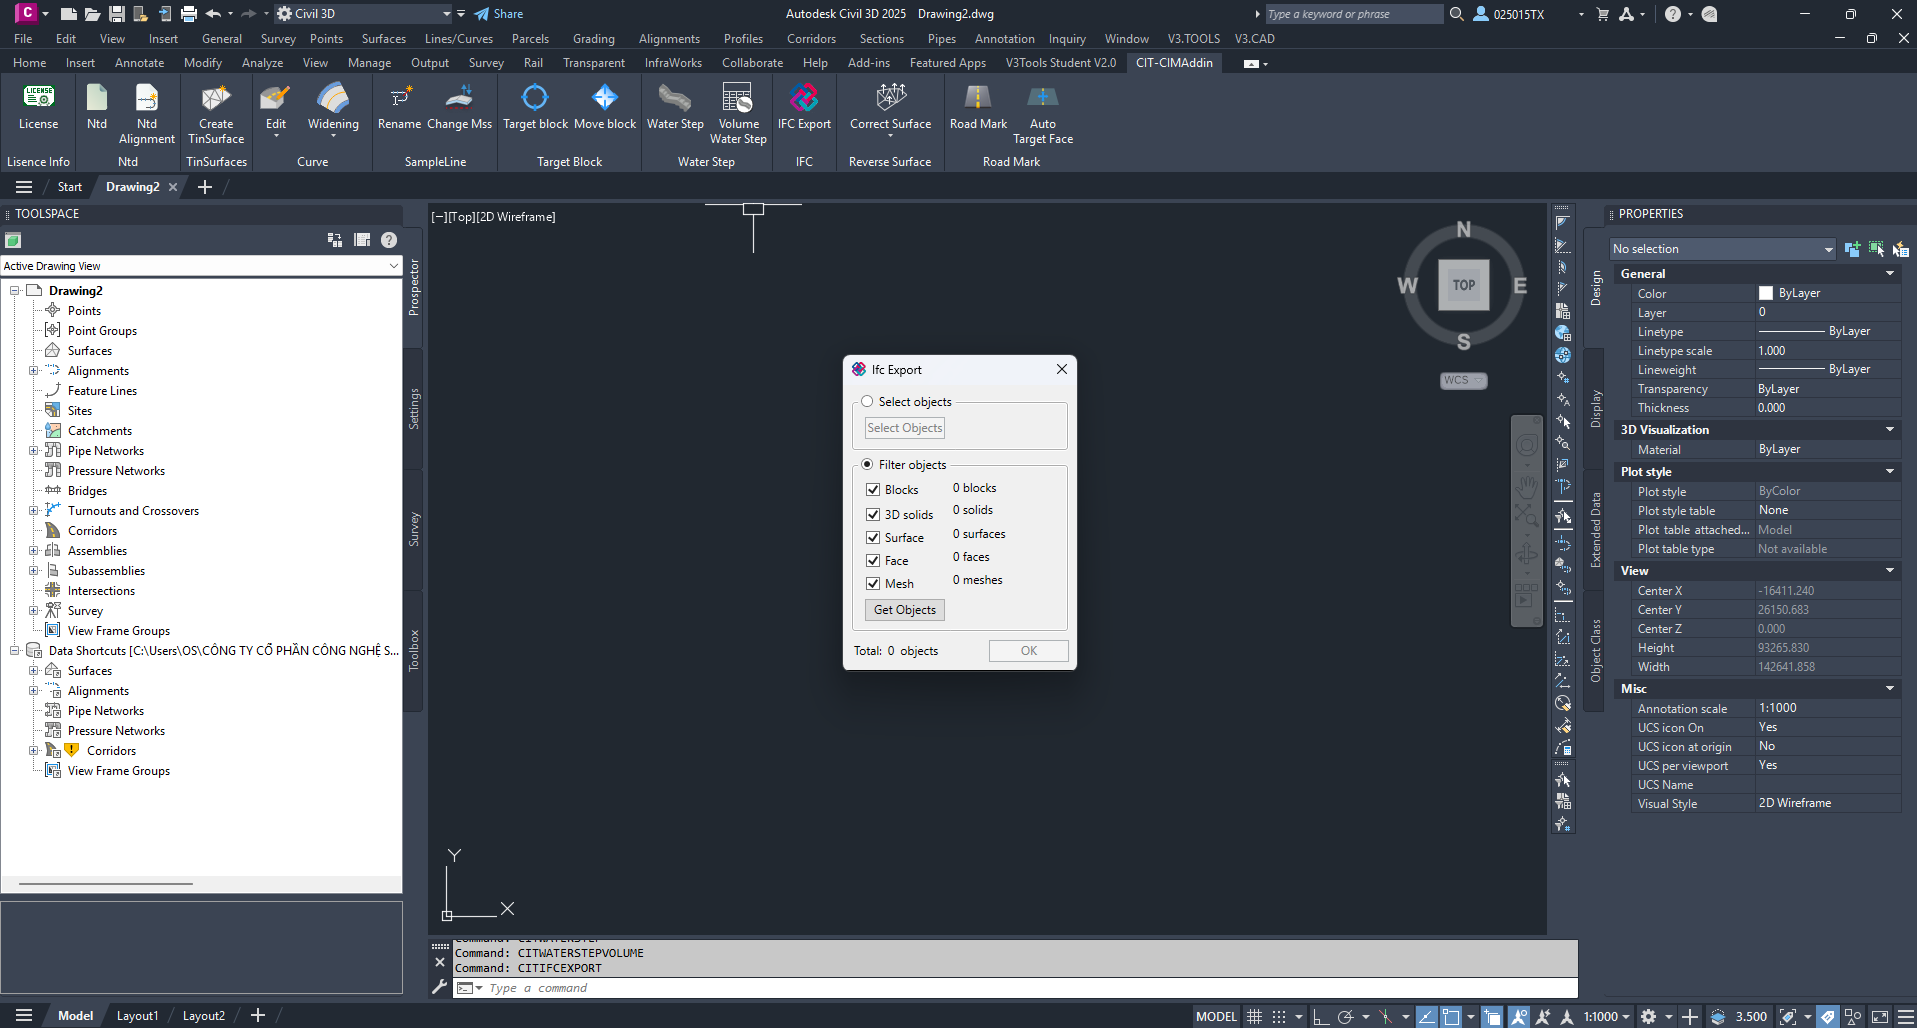Launch the Create TinSurface tool

coord(216,114)
